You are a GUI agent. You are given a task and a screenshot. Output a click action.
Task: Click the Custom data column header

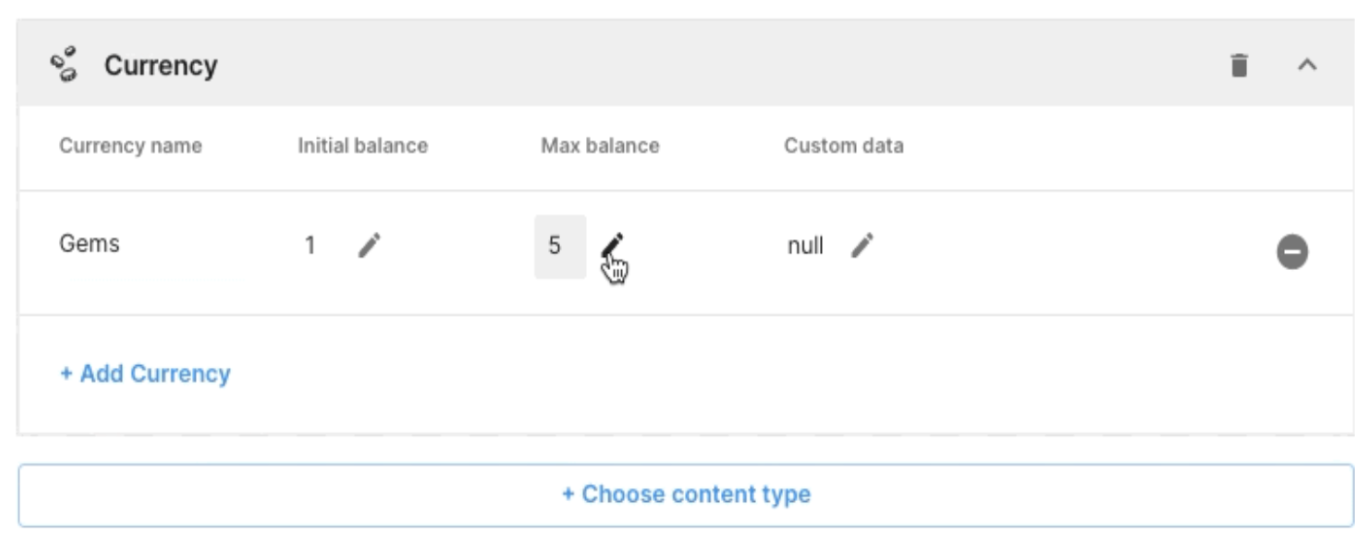click(843, 146)
